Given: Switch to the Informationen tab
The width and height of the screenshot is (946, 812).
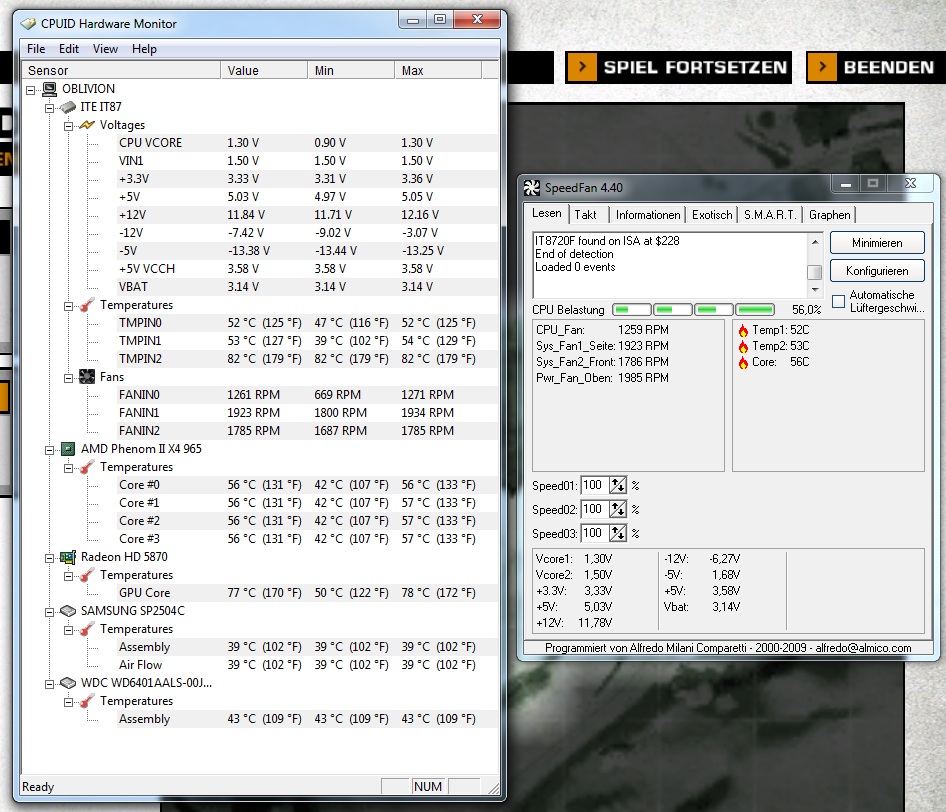Looking at the screenshot, I should click(648, 215).
